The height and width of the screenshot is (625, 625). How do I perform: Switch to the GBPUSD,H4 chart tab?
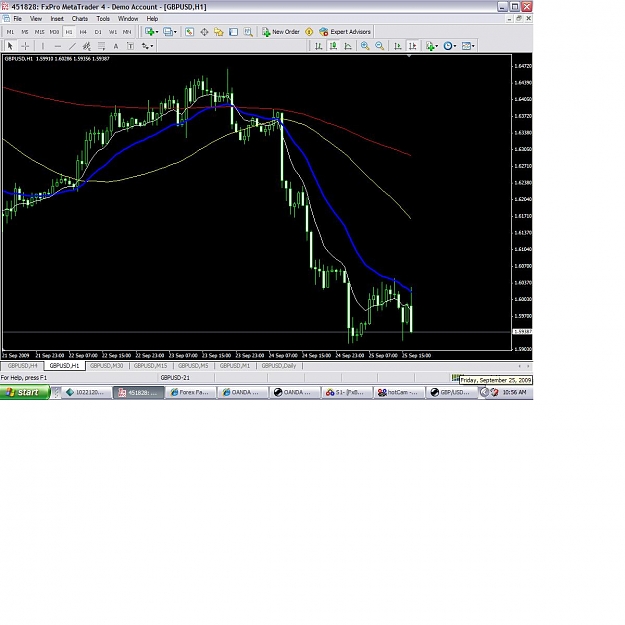click(x=22, y=366)
